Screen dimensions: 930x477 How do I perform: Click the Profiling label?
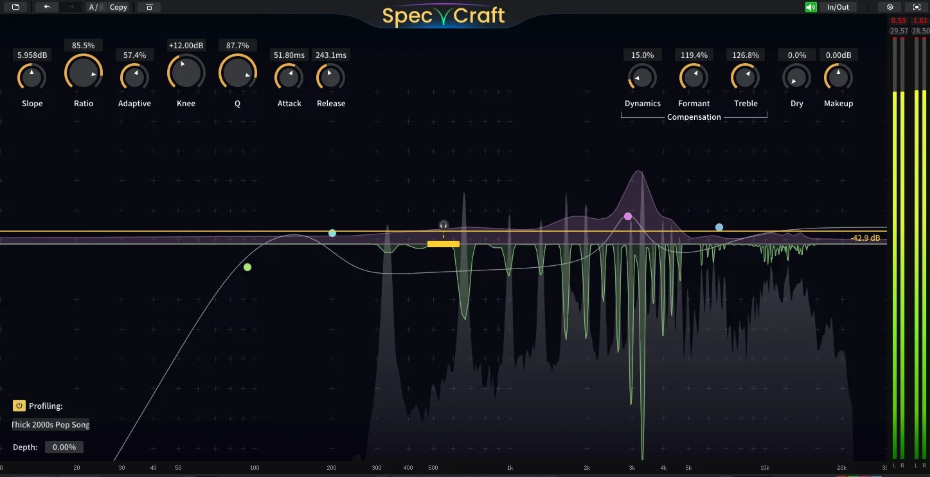[x=46, y=406]
